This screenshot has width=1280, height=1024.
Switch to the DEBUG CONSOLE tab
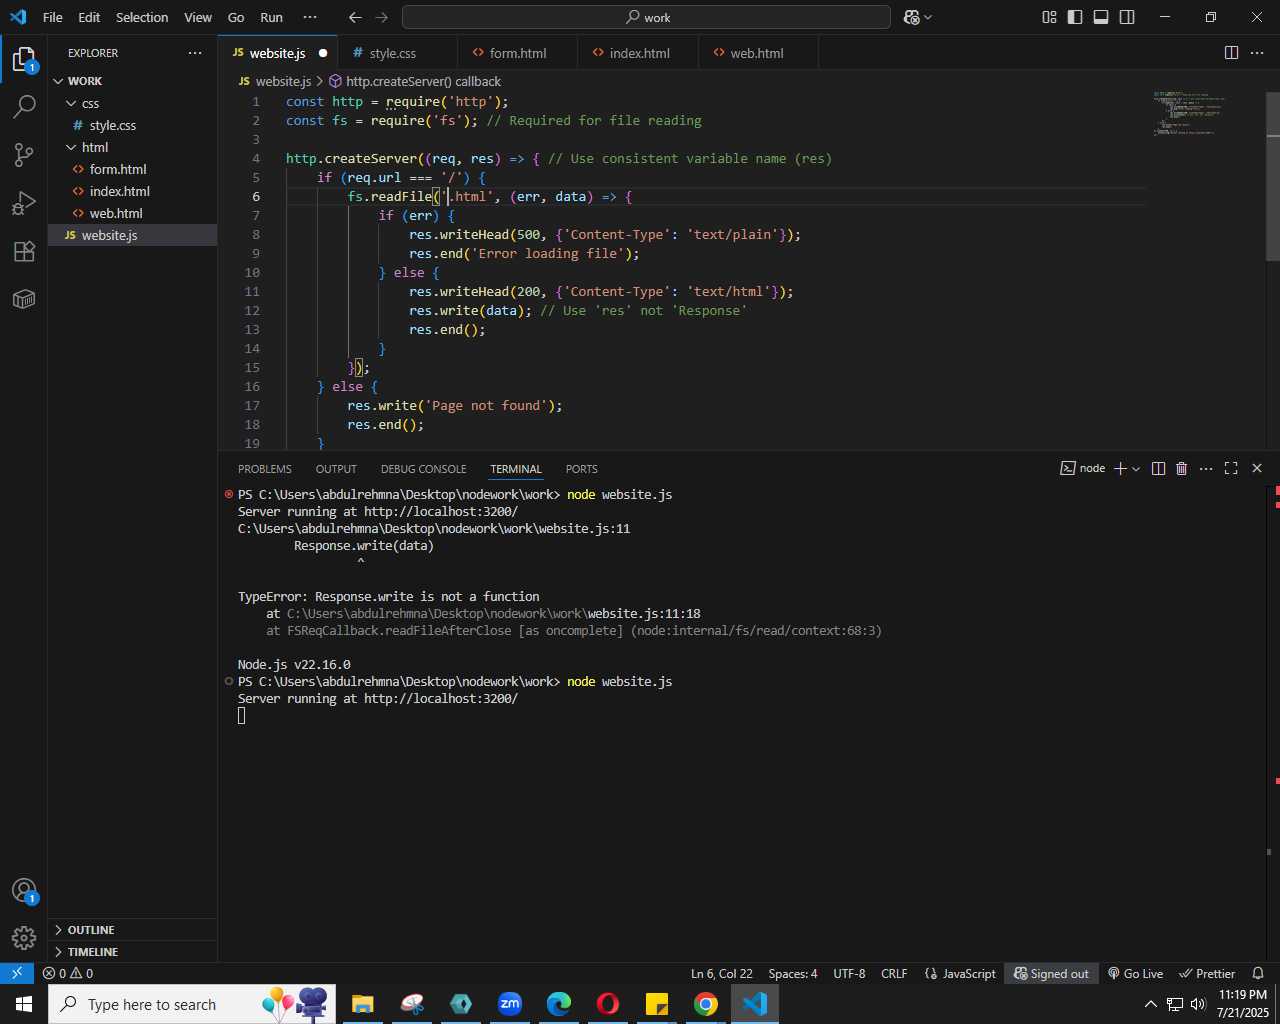(423, 469)
